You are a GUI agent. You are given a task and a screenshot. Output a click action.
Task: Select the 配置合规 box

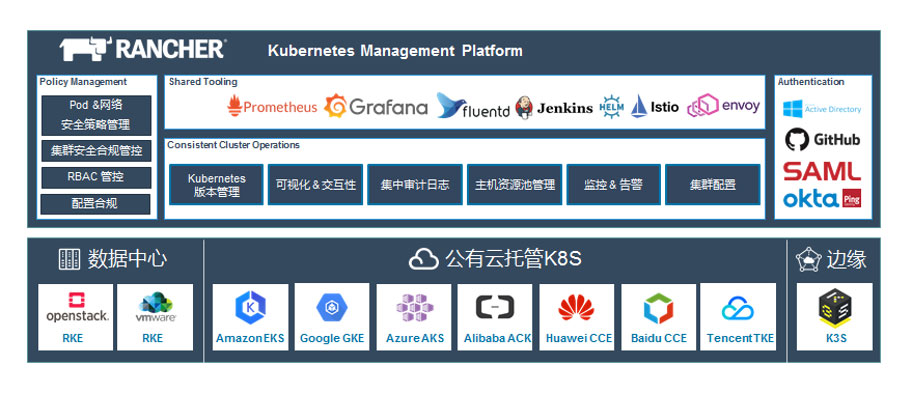(96, 204)
